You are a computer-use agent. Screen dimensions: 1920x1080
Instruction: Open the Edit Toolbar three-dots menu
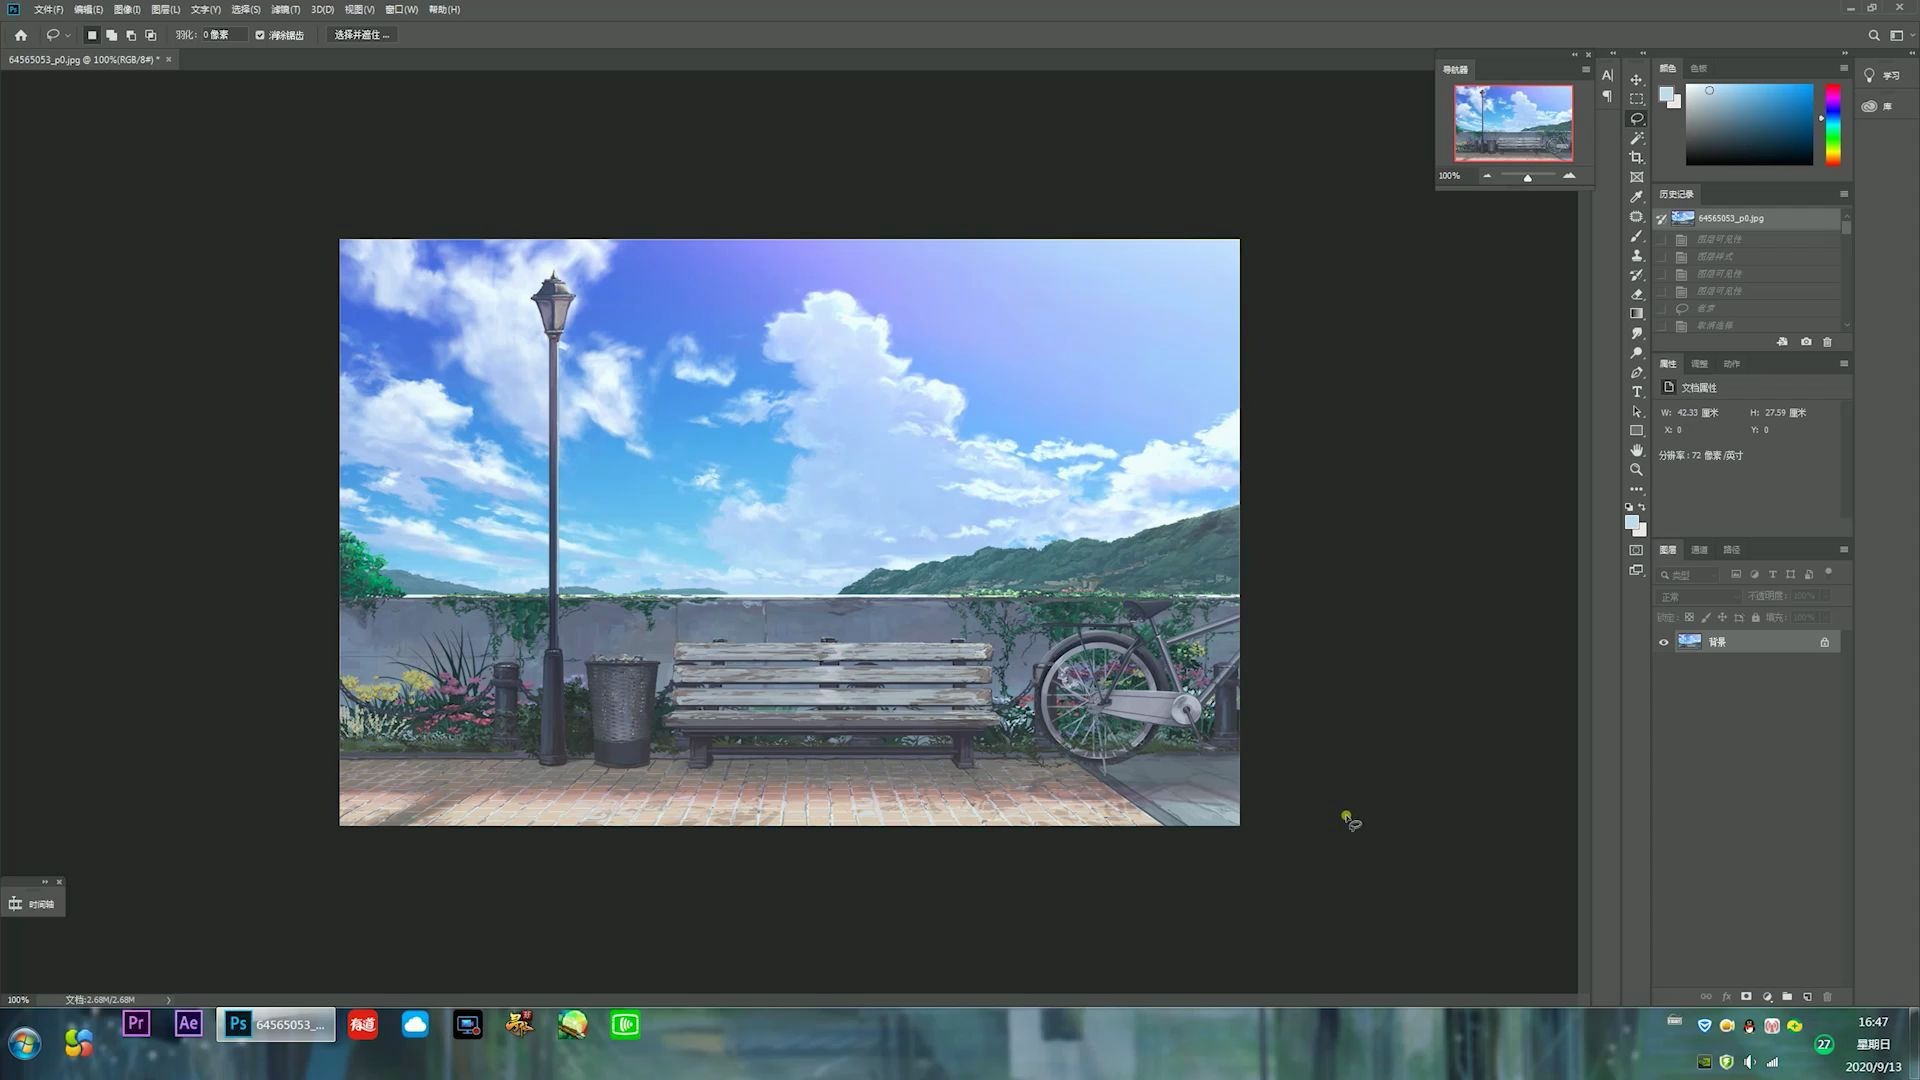(1636, 489)
